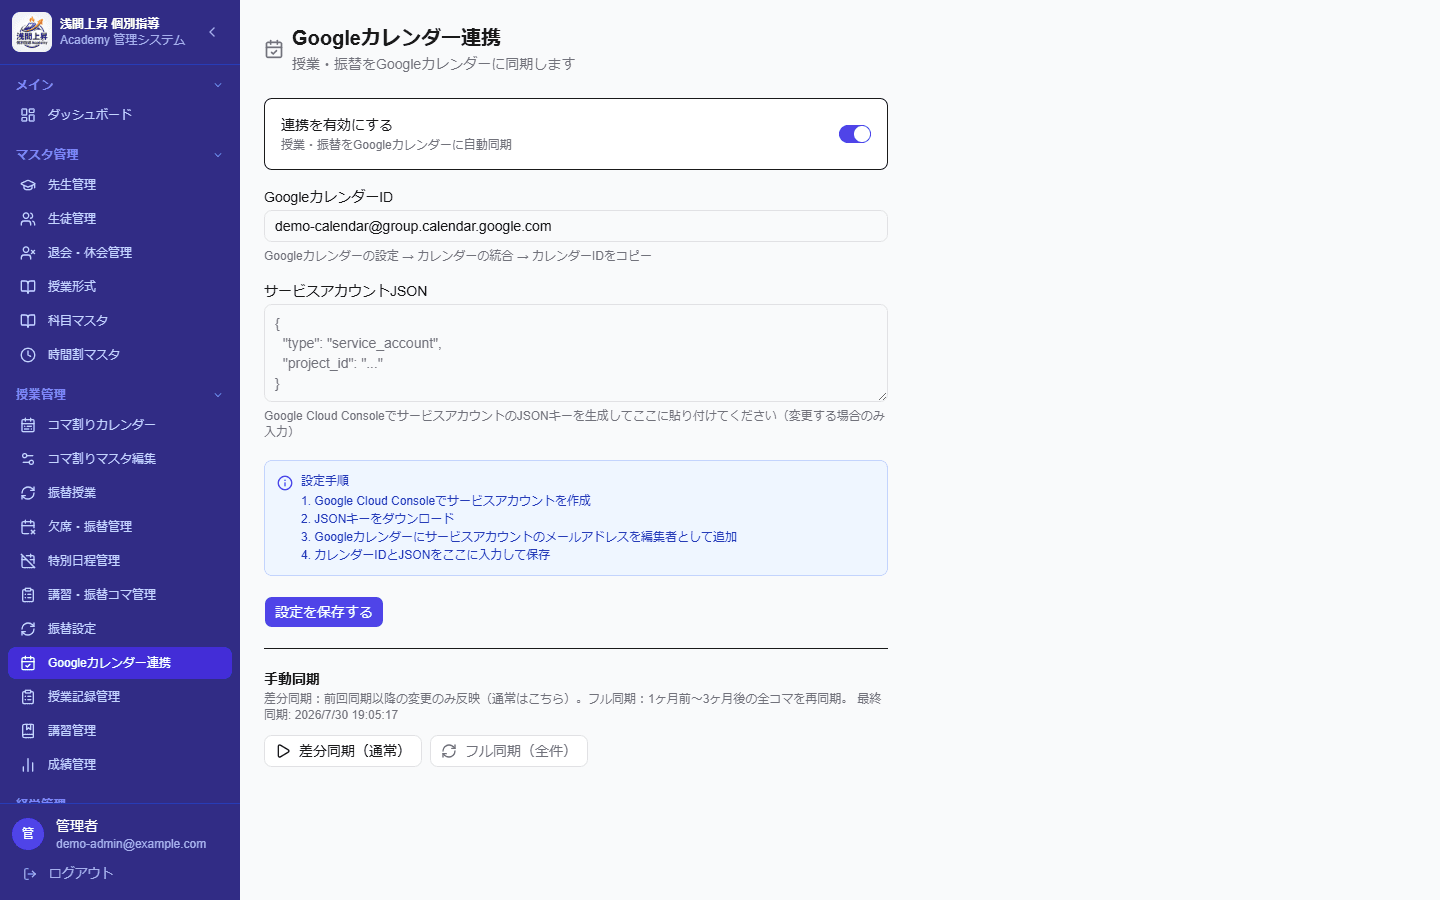Click step 4 'カレンダーIDとJSONをここに入力して保存'
The width and height of the screenshot is (1440, 900).
tap(432, 555)
